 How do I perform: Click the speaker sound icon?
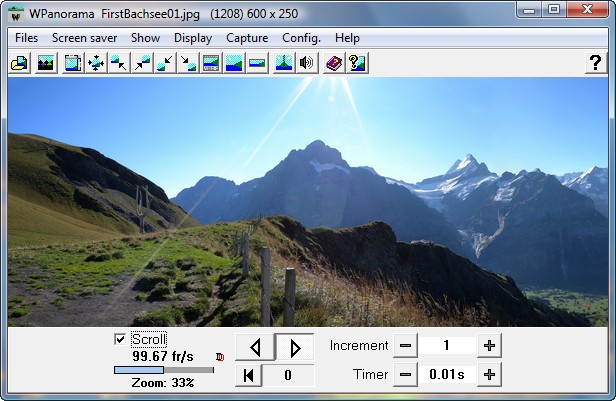(x=307, y=63)
